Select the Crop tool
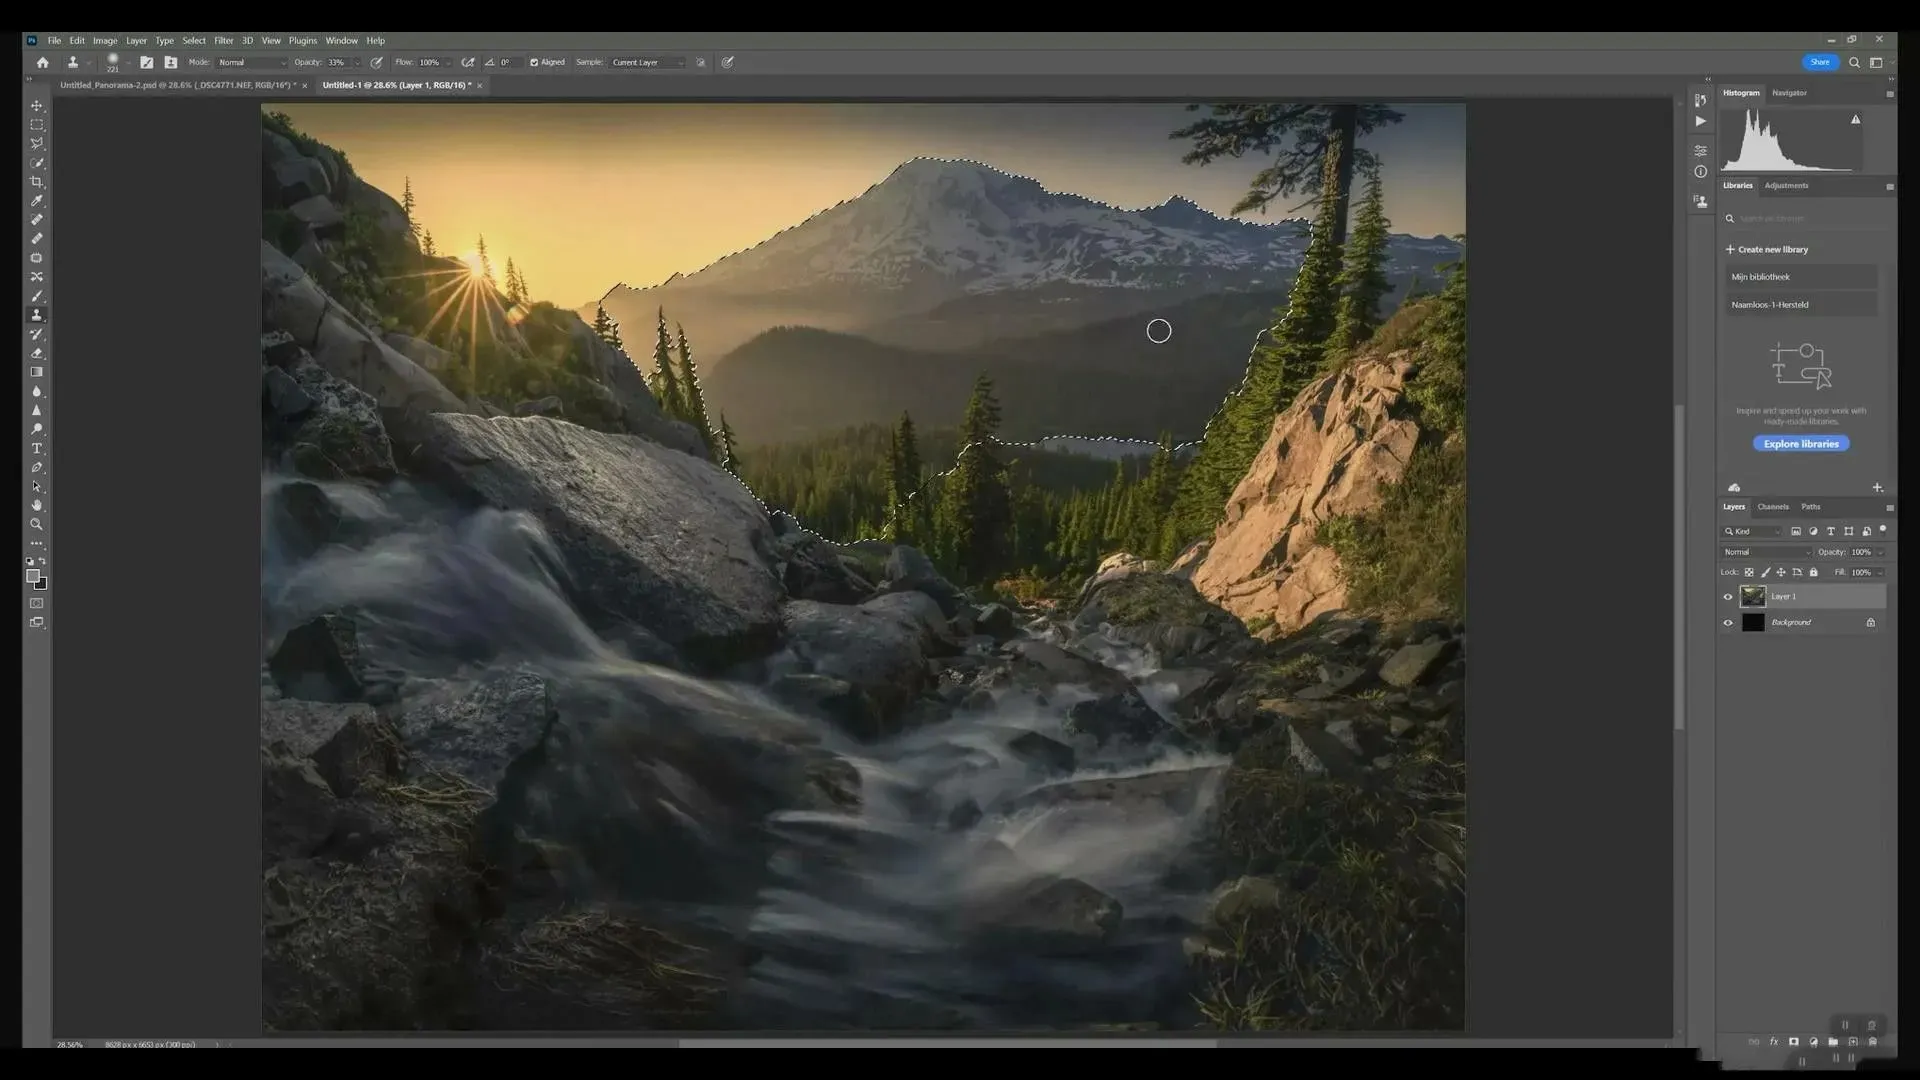 click(x=37, y=182)
